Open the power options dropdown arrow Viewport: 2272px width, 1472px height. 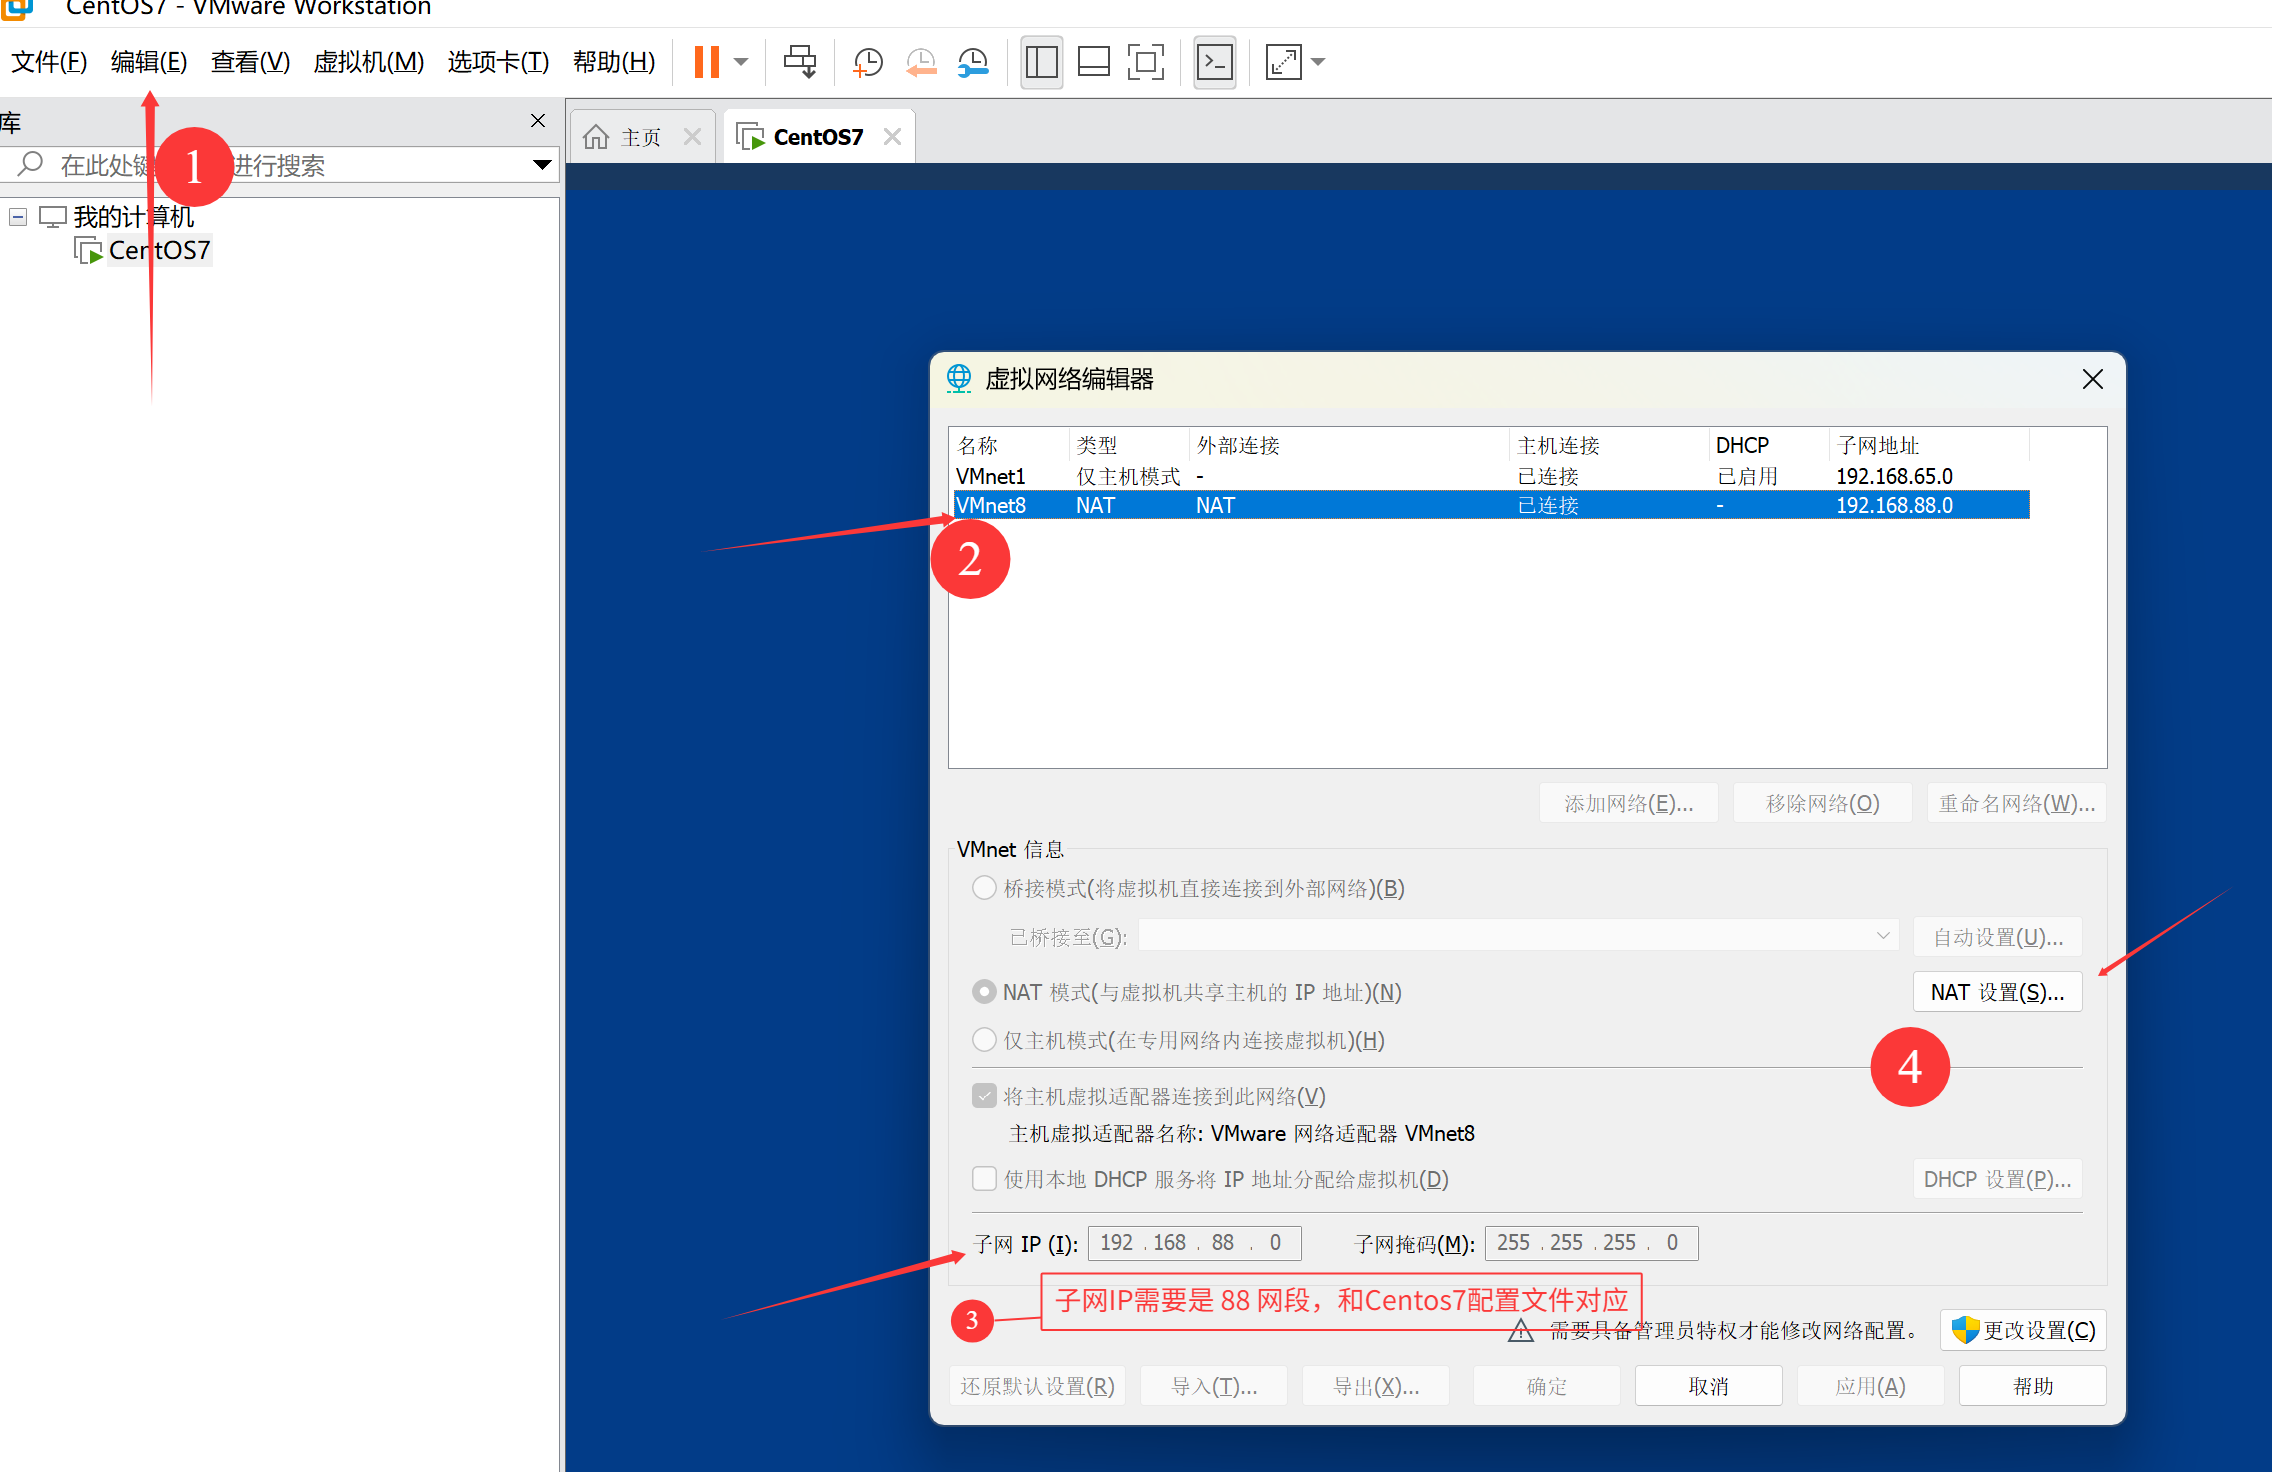(741, 62)
